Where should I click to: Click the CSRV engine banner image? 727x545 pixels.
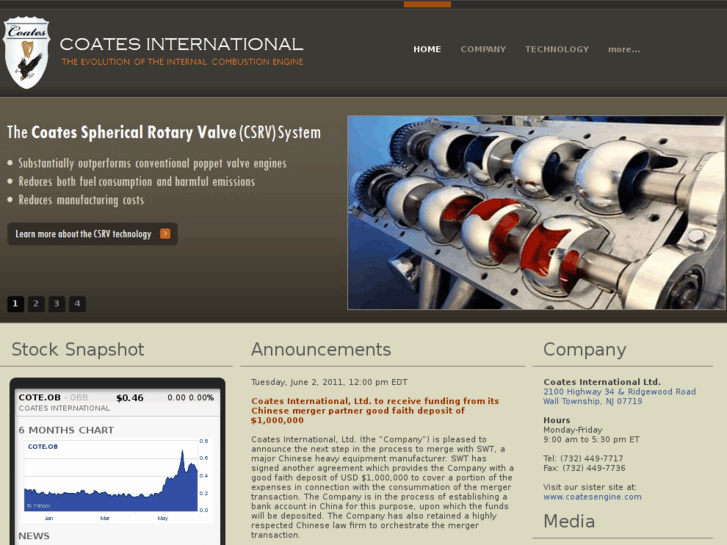point(536,212)
